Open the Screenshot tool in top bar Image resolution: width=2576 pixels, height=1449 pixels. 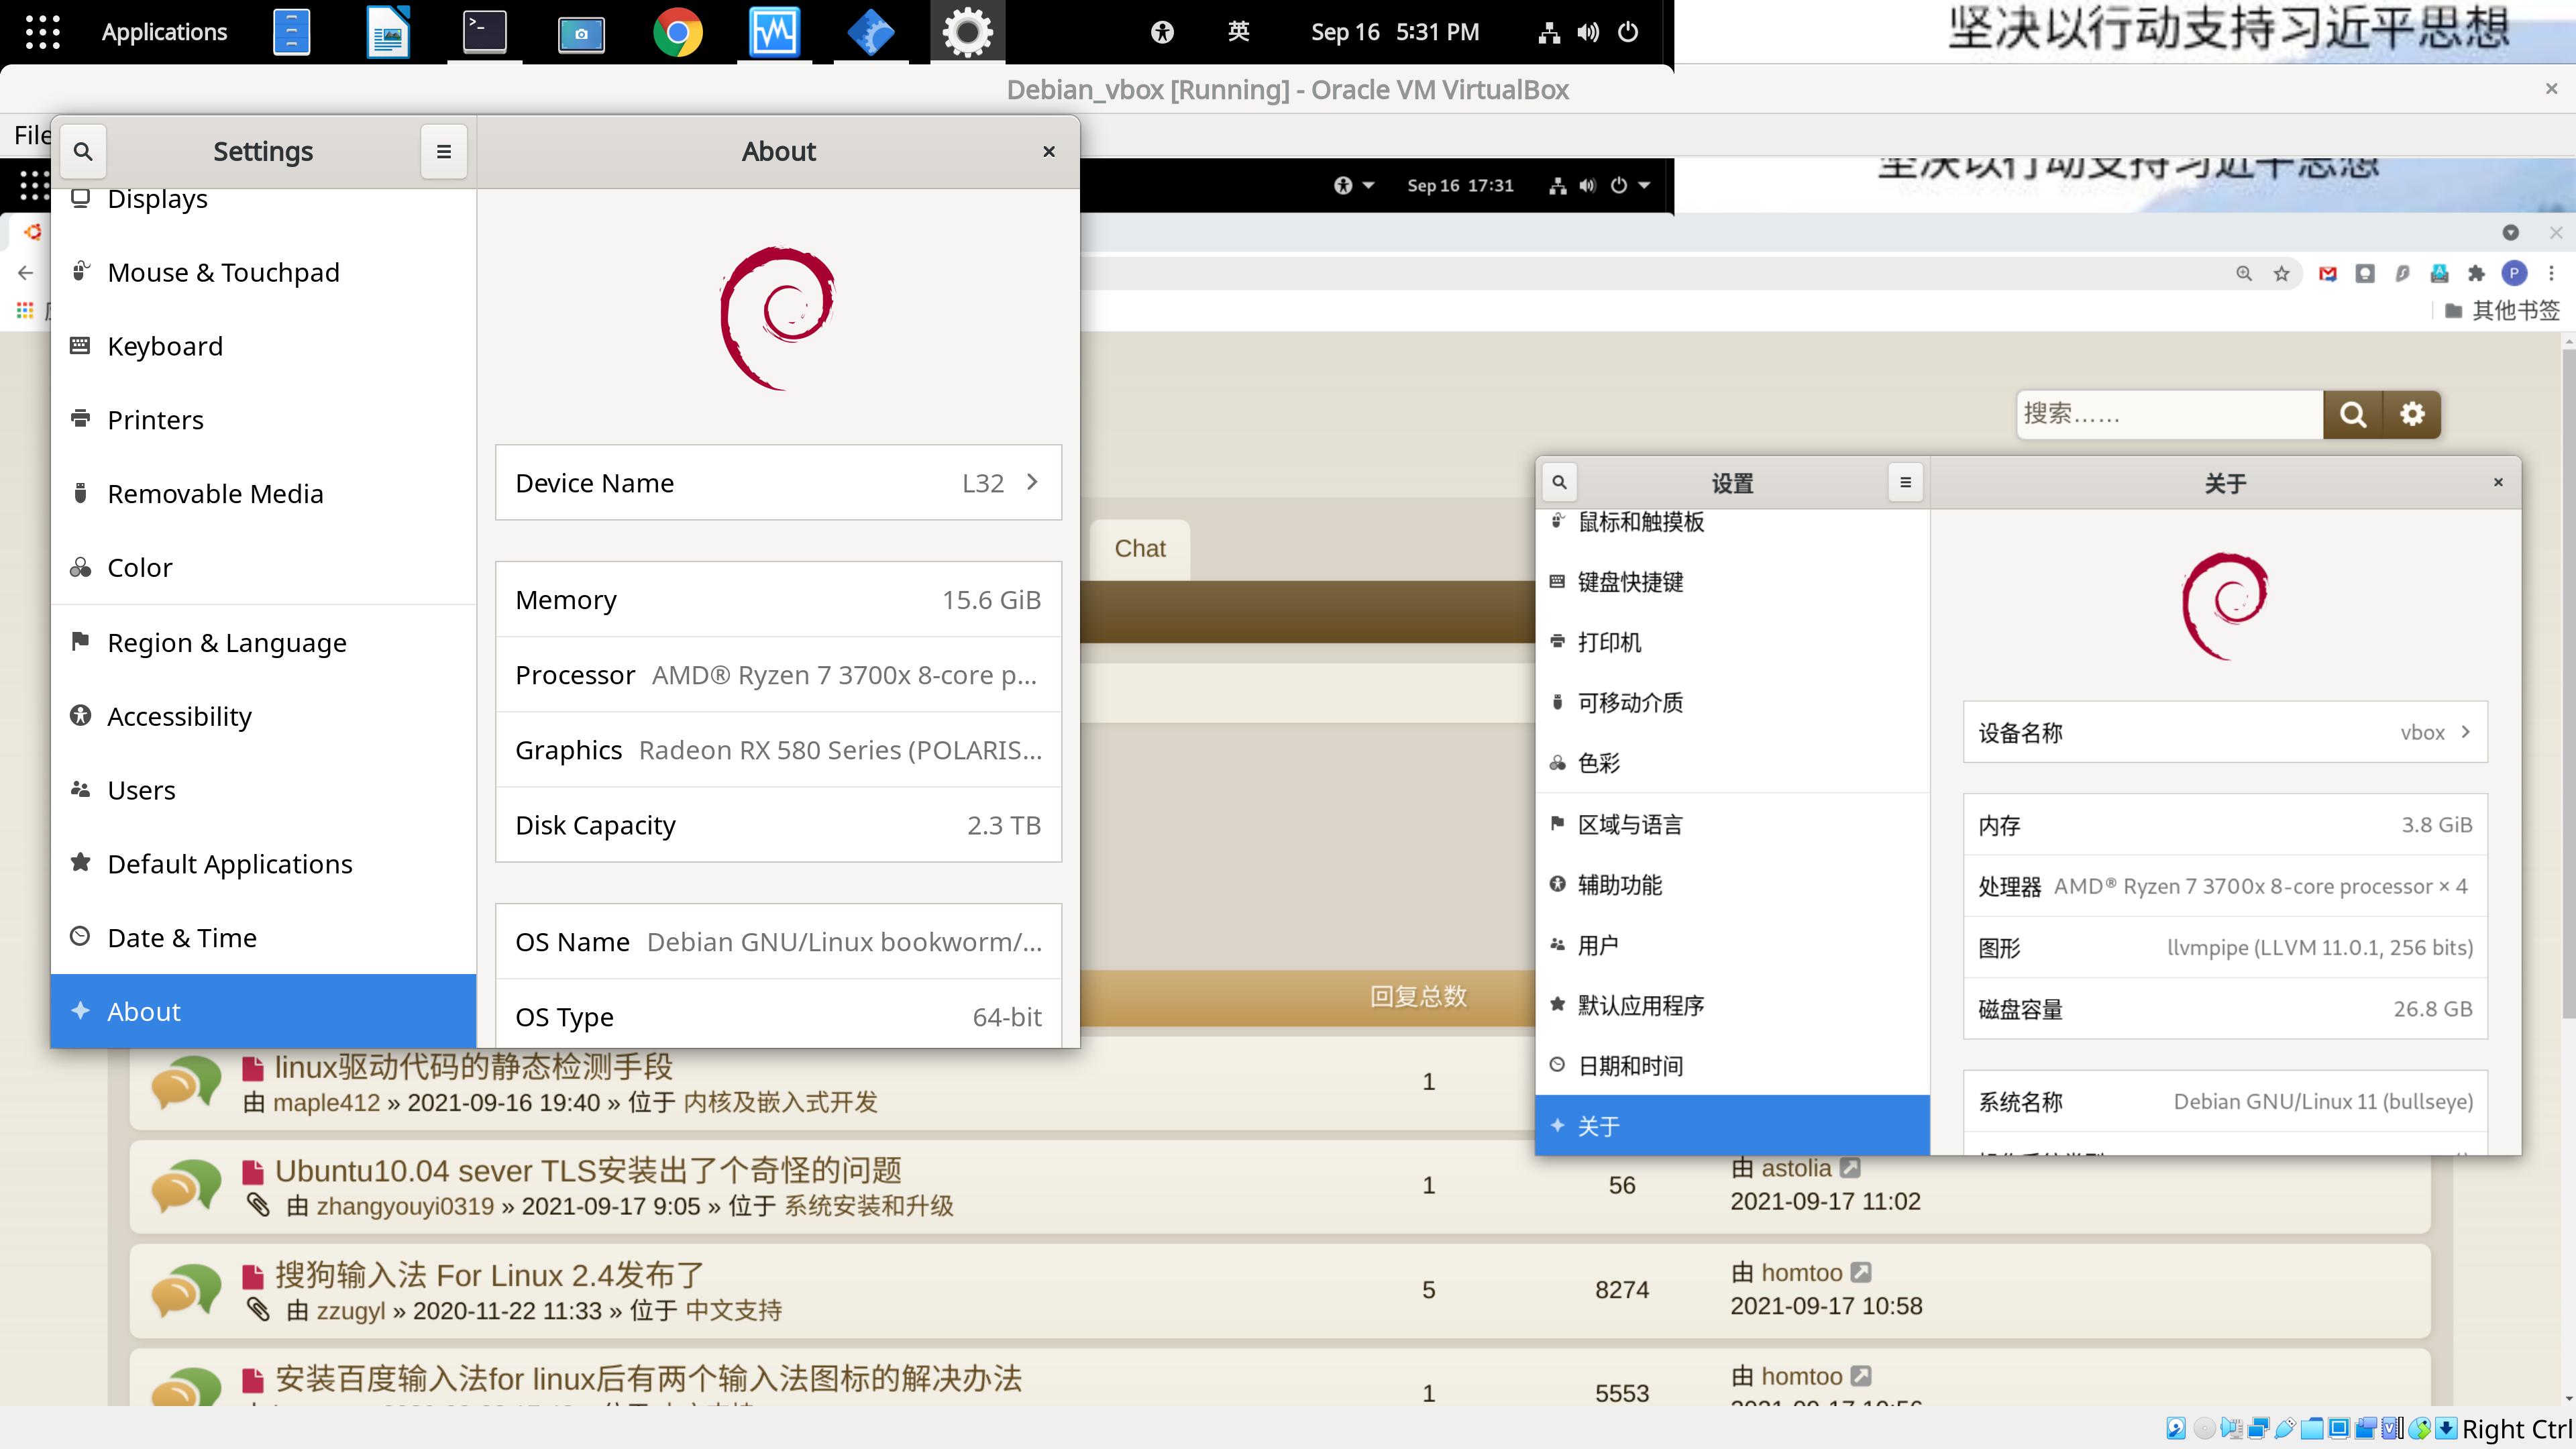[x=581, y=34]
